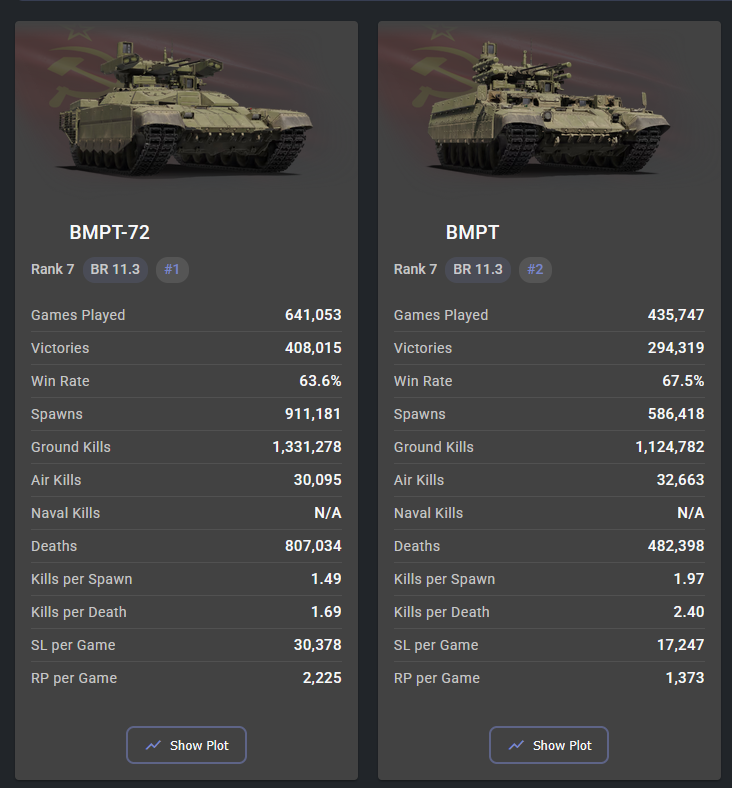Image resolution: width=732 pixels, height=788 pixels.
Task: Click the chart icon in BMPT's Show Plot button
Action: coord(516,745)
